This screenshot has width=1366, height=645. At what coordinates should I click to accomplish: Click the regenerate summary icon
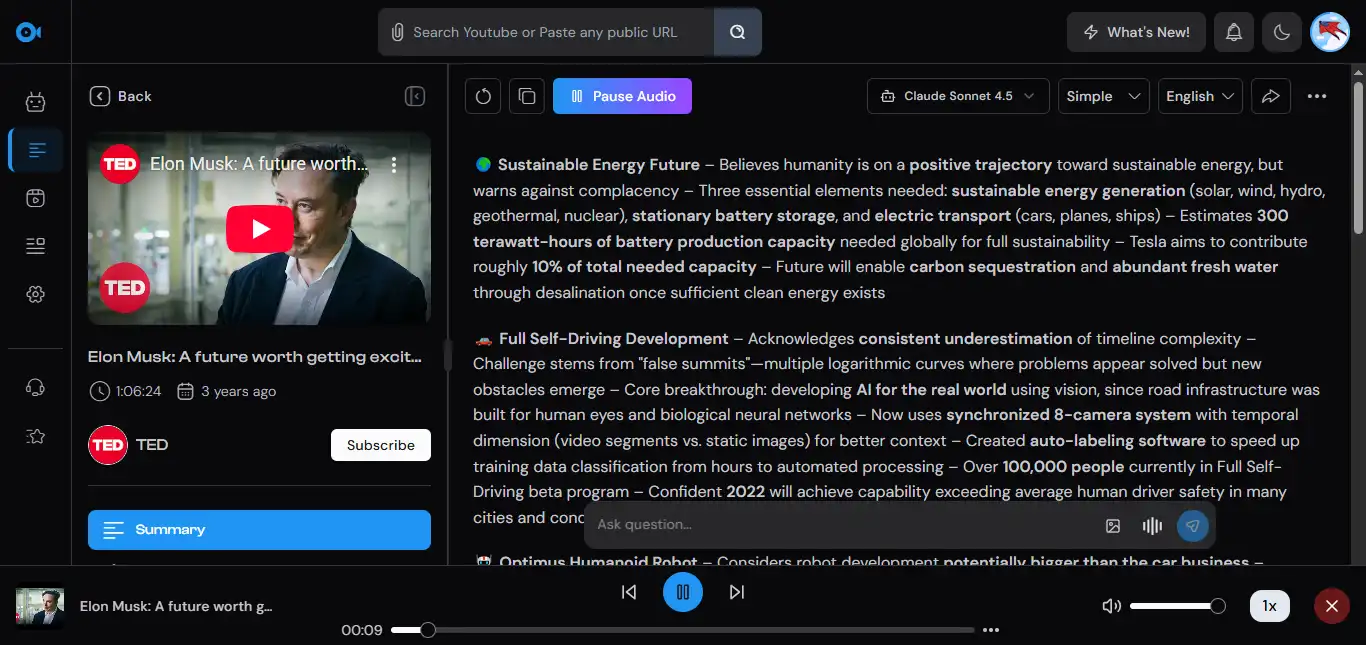pos(483,96)
